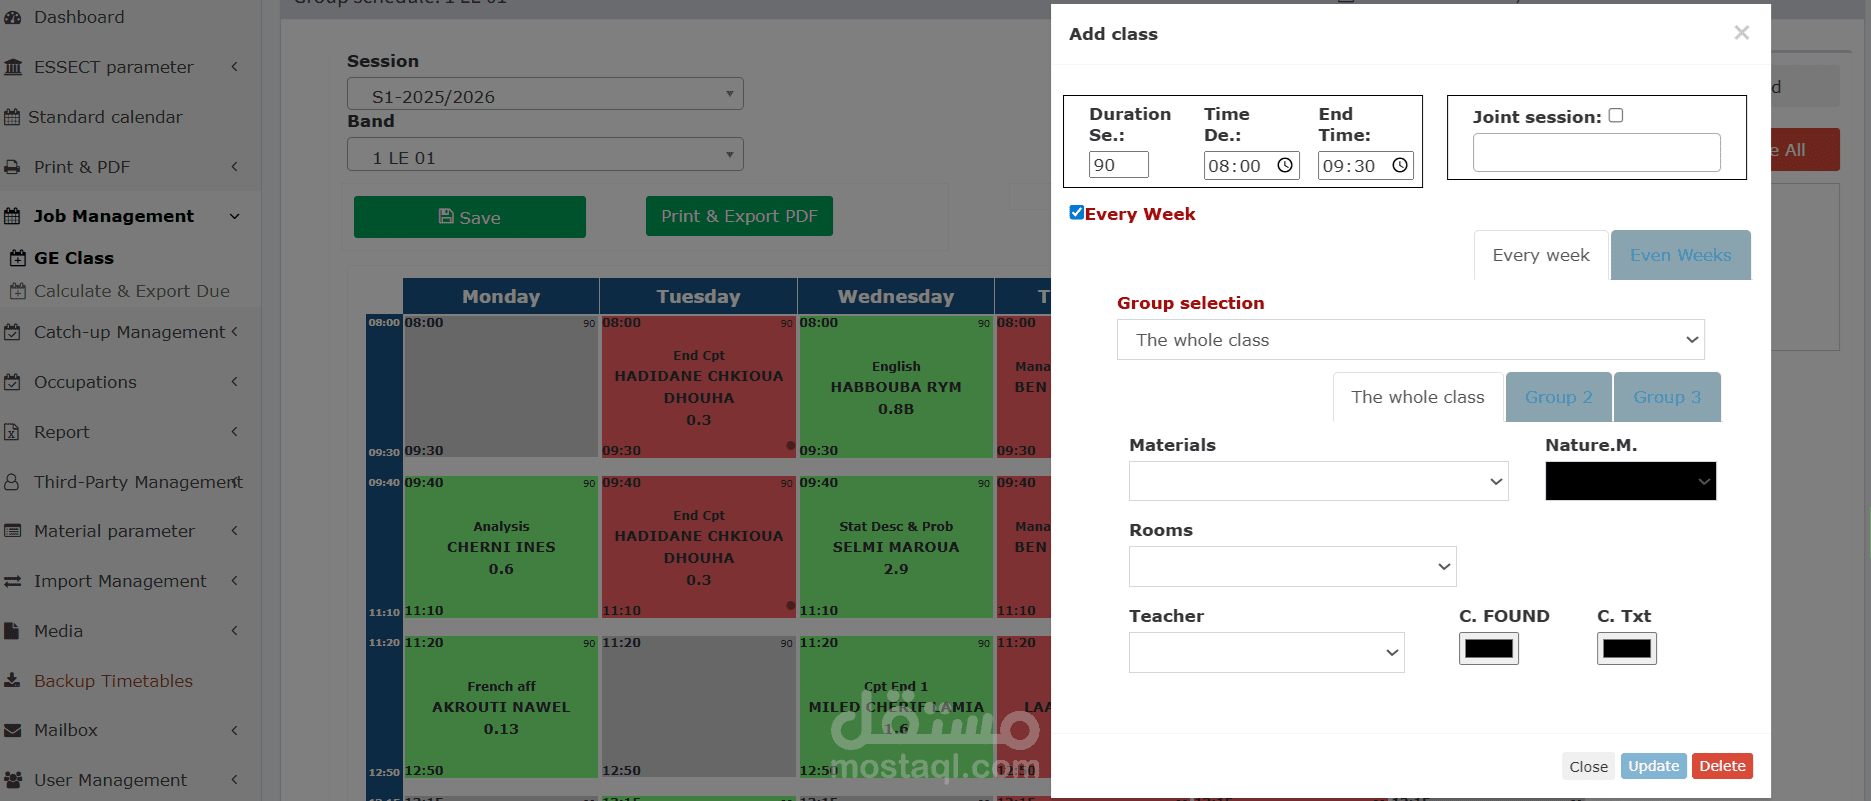The image size is (1871, 801).
Task: Click the Wednesday column header
Action: tap(895, 296)
